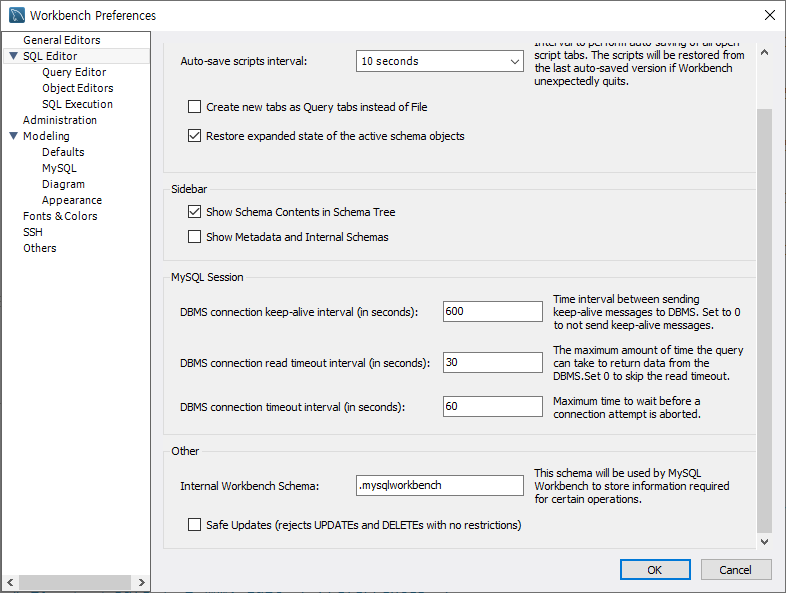Viewport: 786px width, 593px height.
Task: Select the Others preferences page
Action: click(x=40, y=248)
